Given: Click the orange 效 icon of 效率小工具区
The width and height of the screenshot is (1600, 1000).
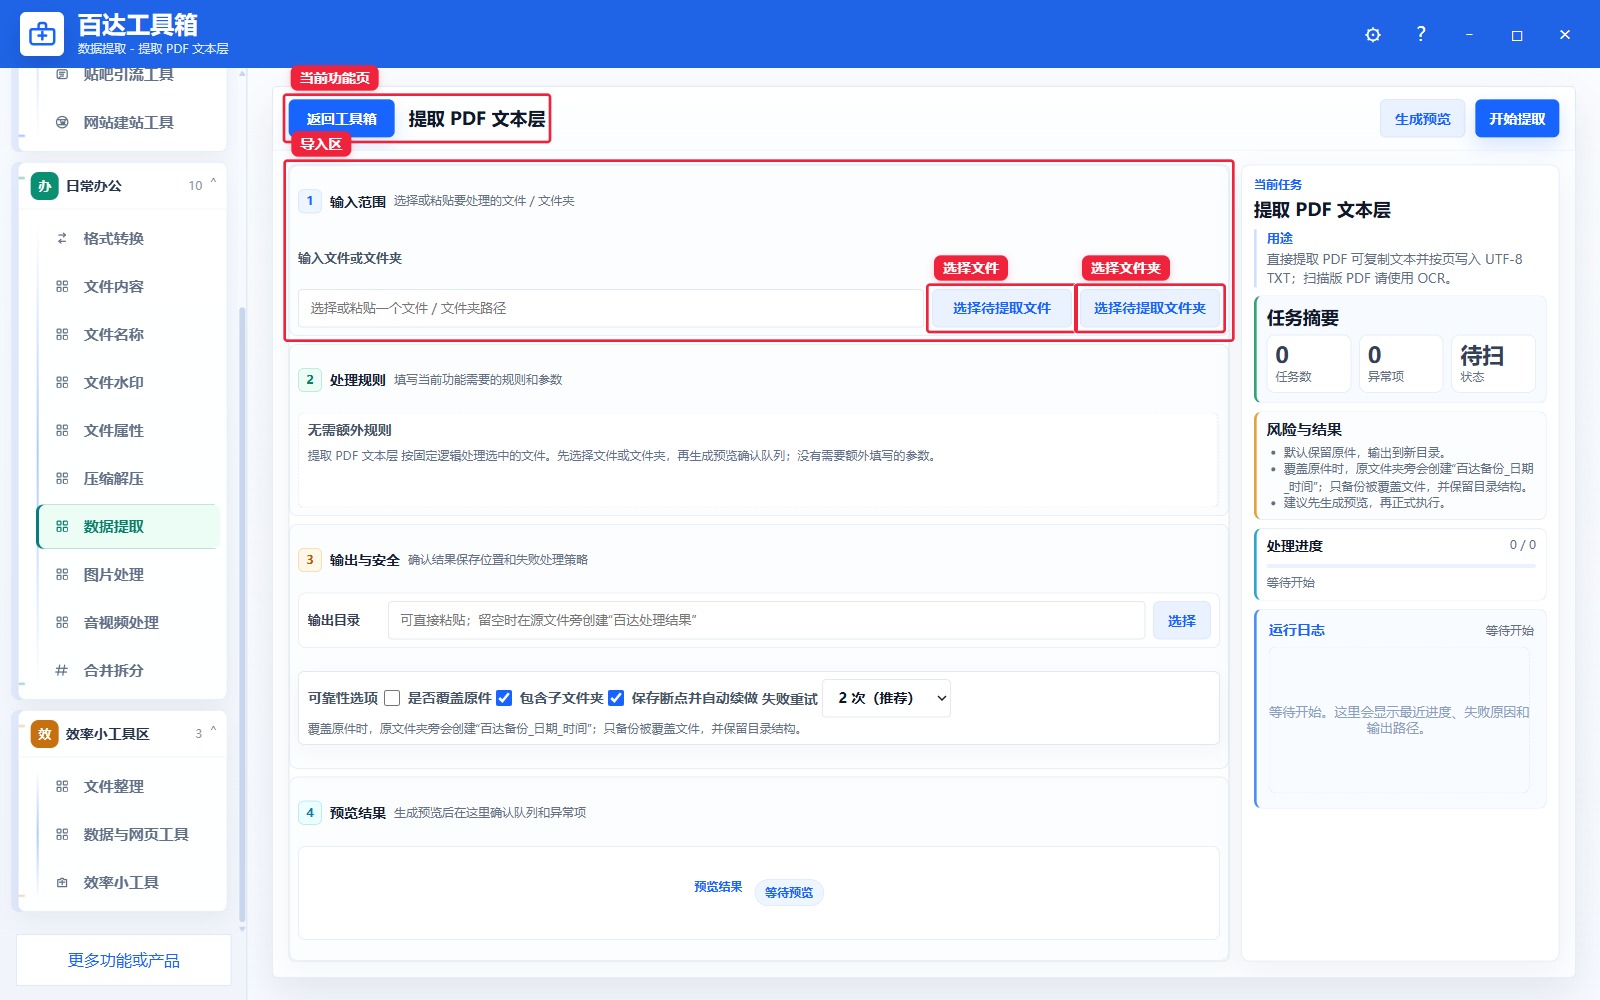Looking at the screenshot, I should pos(44,734).
